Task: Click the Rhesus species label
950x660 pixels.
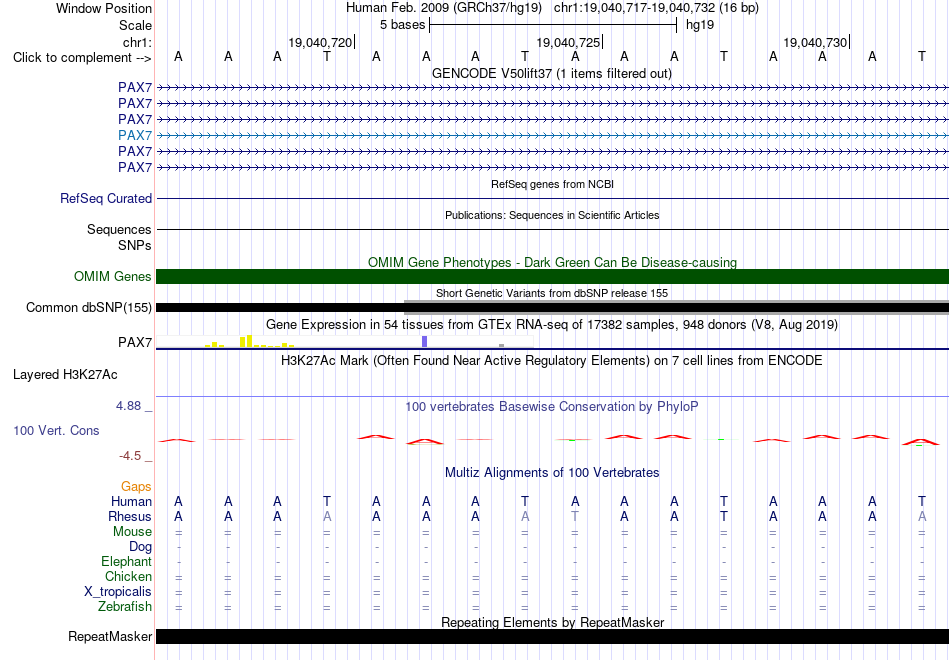Action: click(130, 516)
